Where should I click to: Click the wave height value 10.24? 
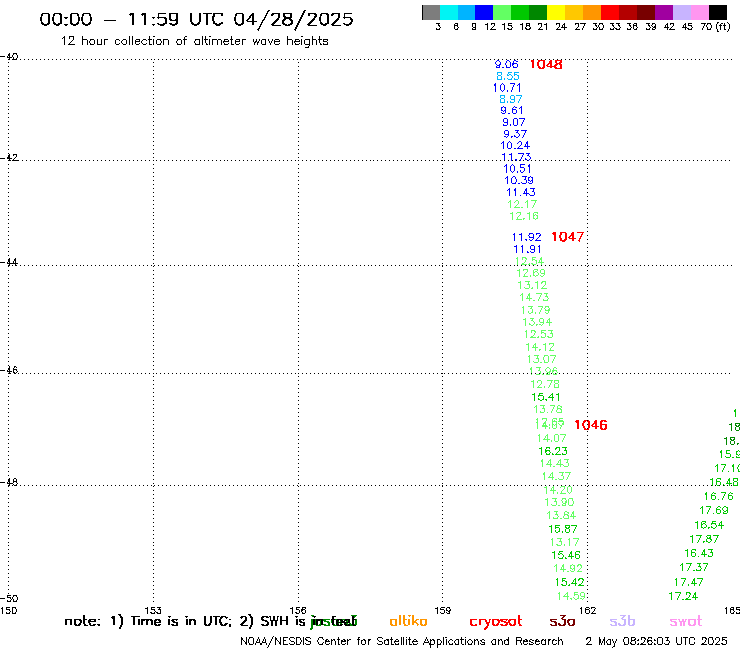tap(515, 145)
